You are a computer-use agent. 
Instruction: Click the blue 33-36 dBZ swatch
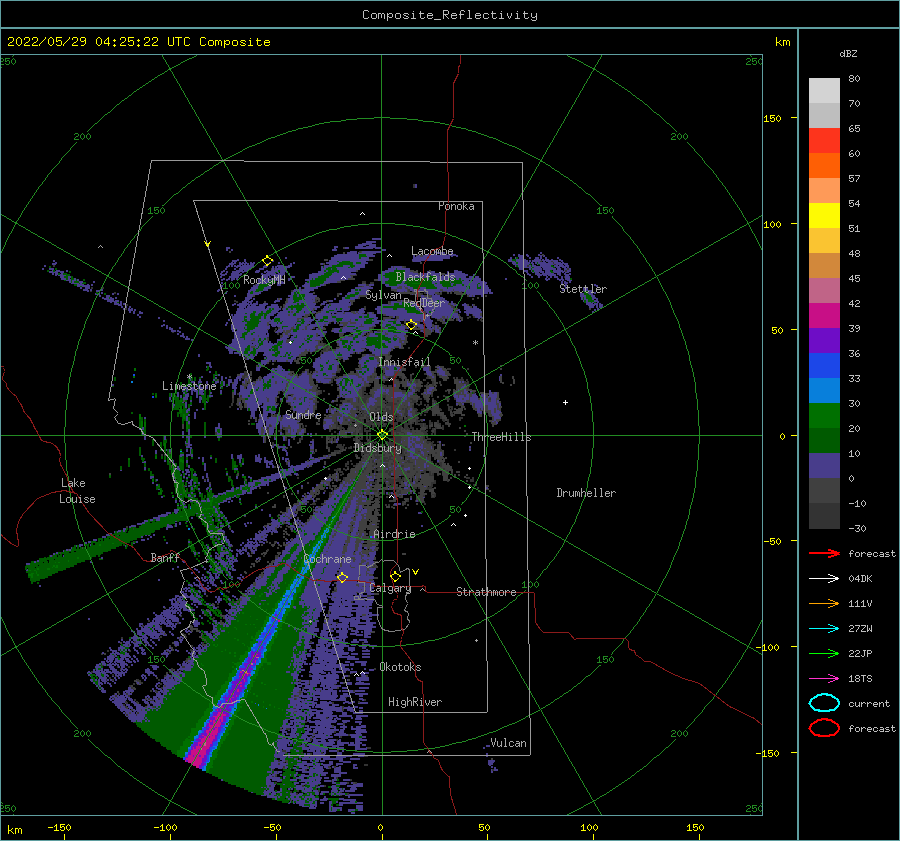click(824, 366)
